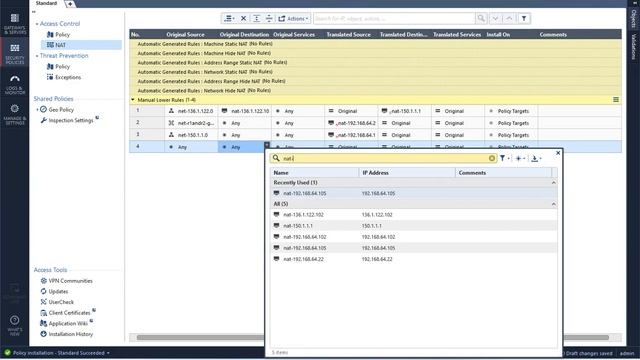Open the Objects side panel tab
640x360 pixels.
(633, 18)
